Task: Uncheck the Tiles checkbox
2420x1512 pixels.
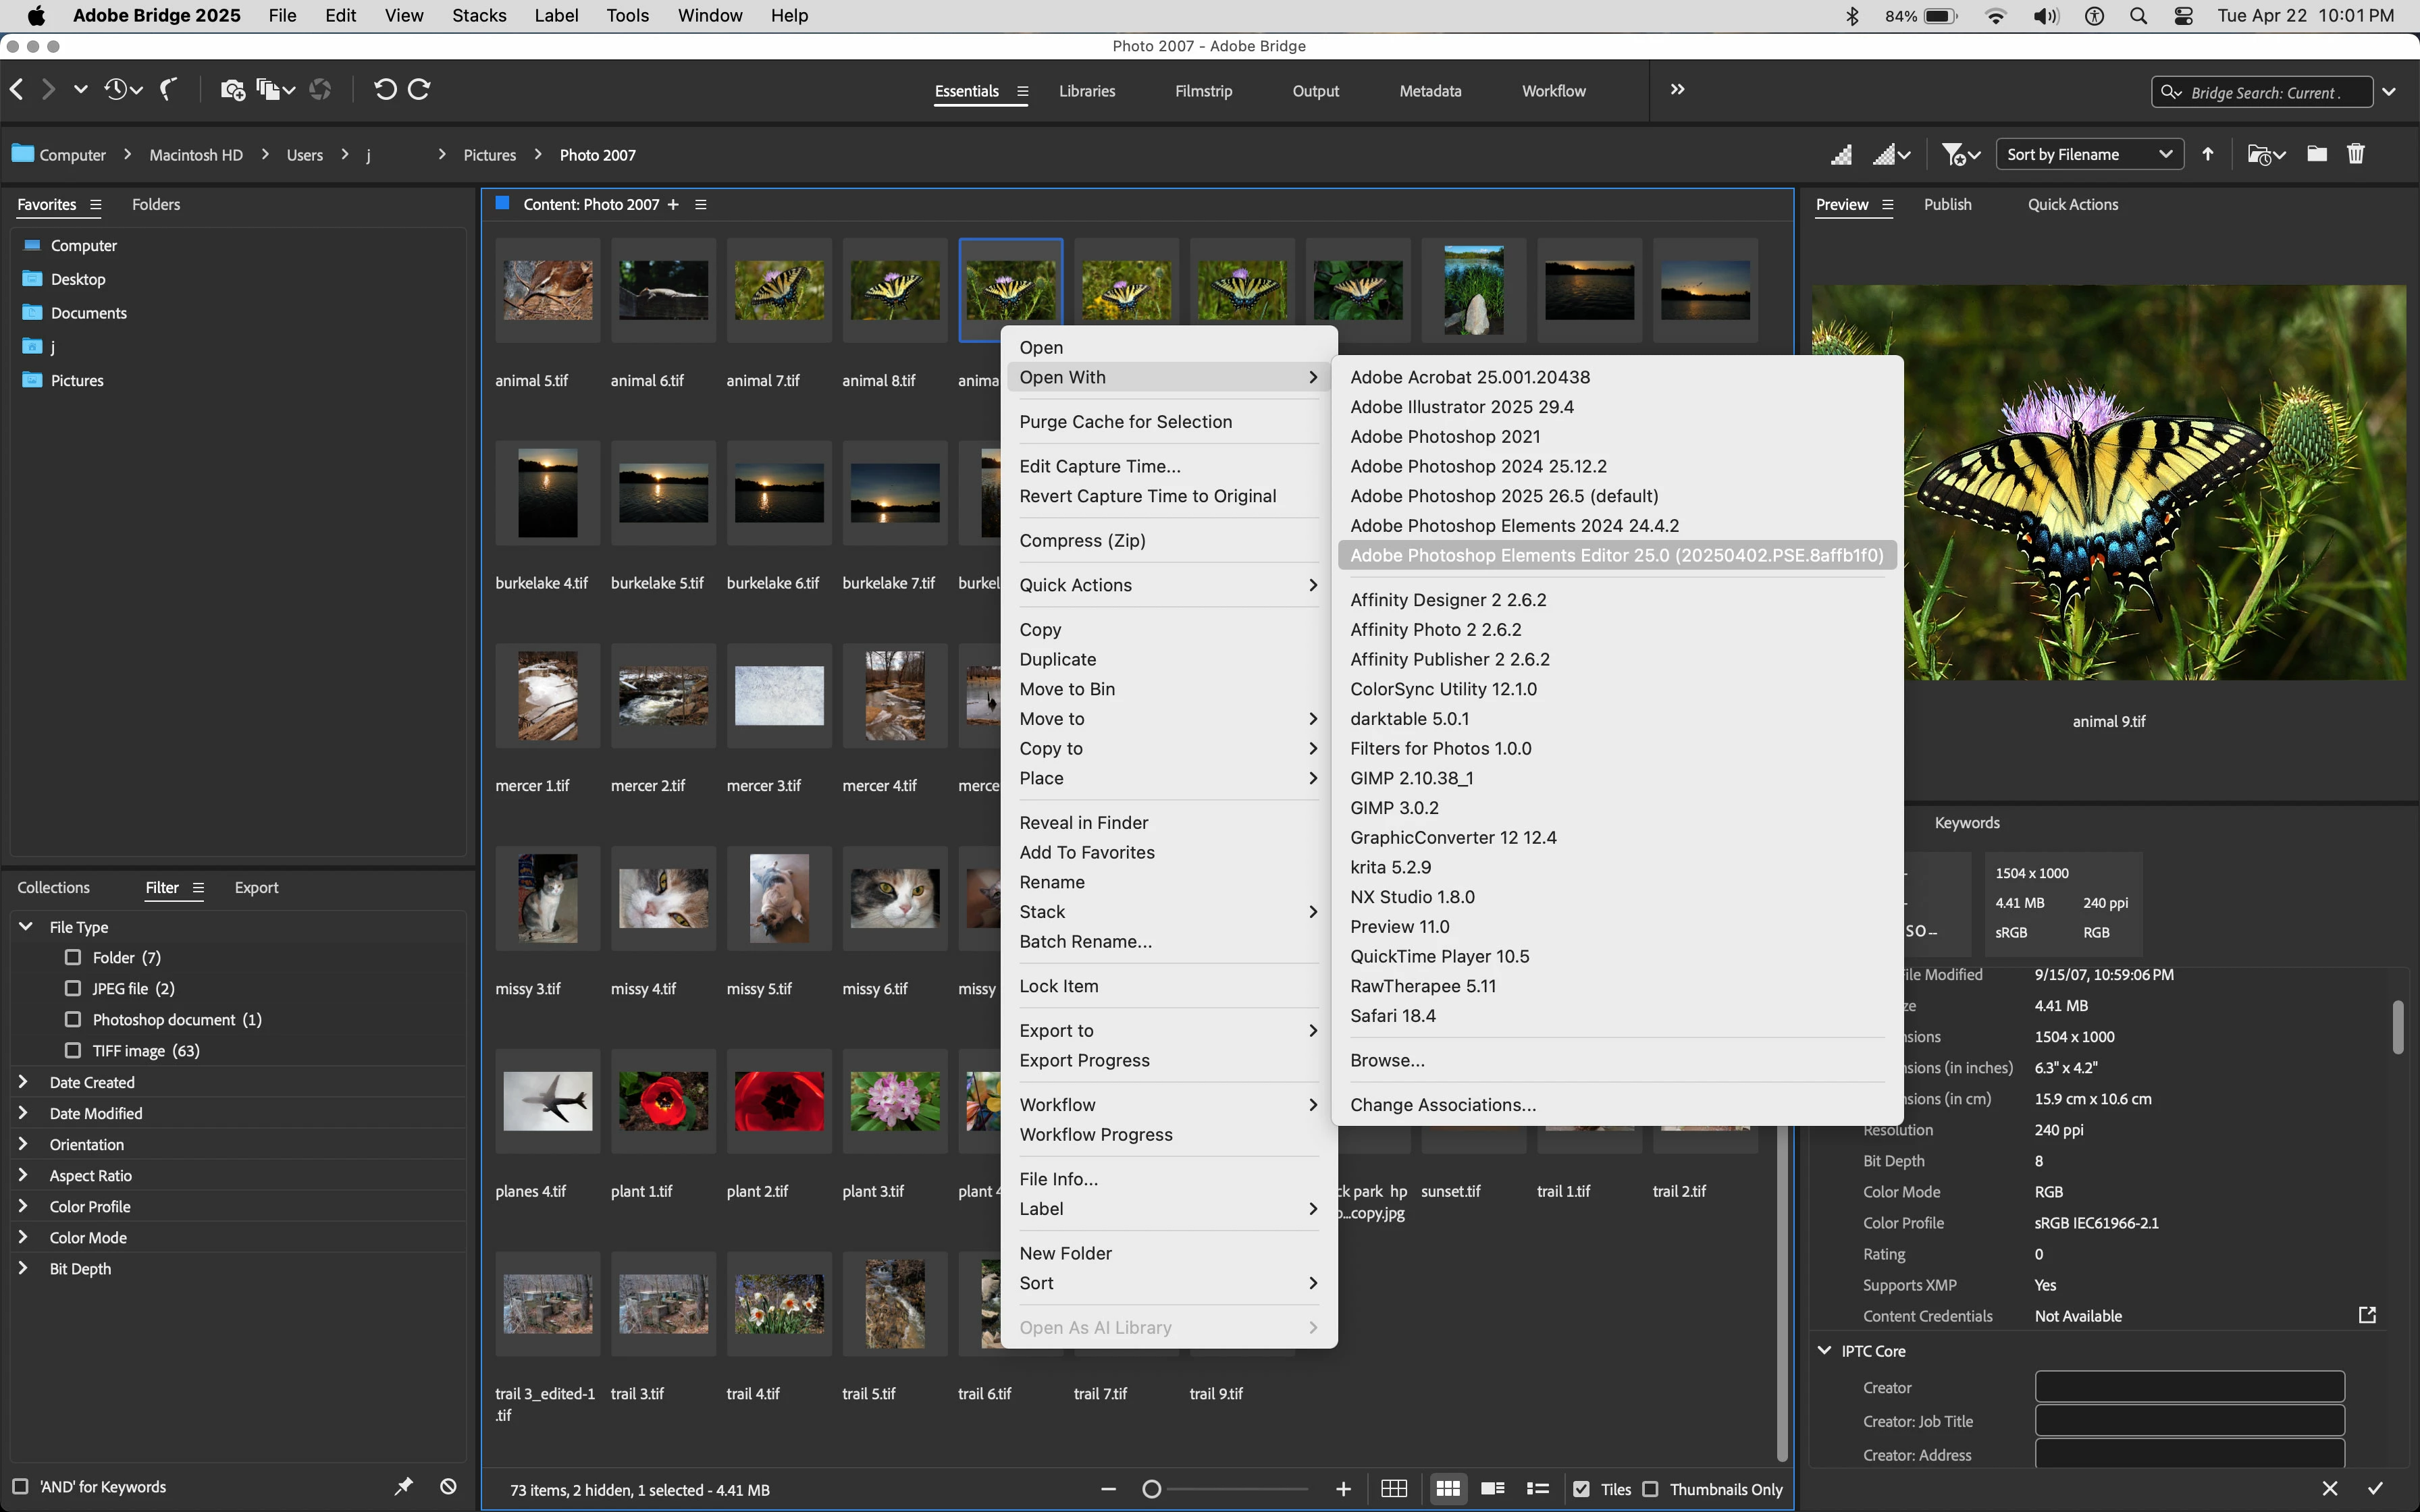Action: tap(1581, 1489)
